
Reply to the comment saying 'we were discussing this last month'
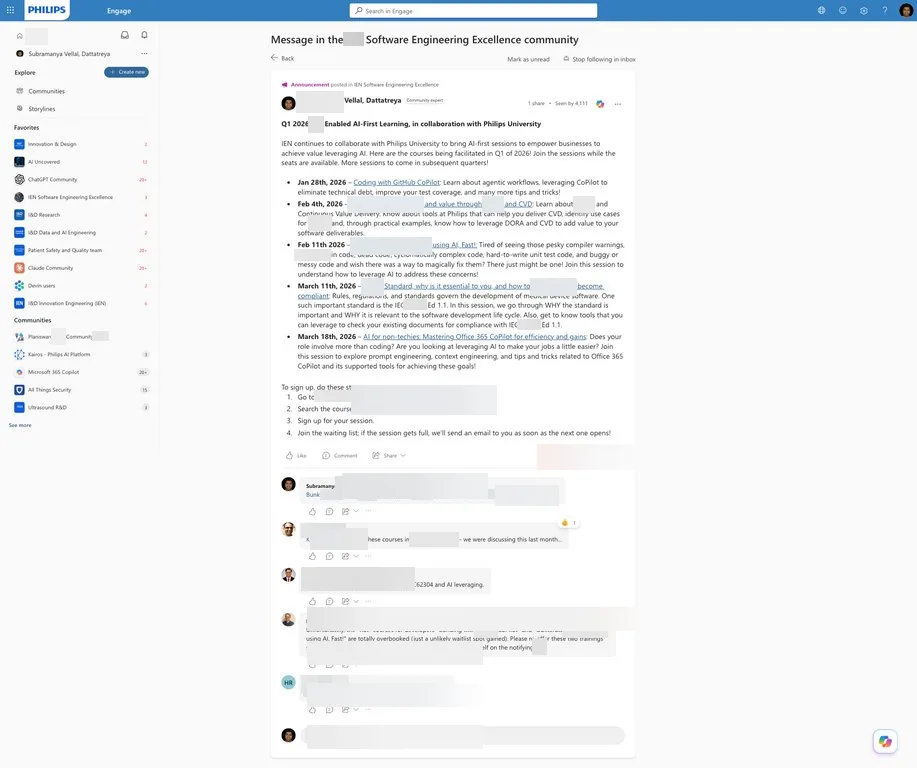(x=329, y=556)
